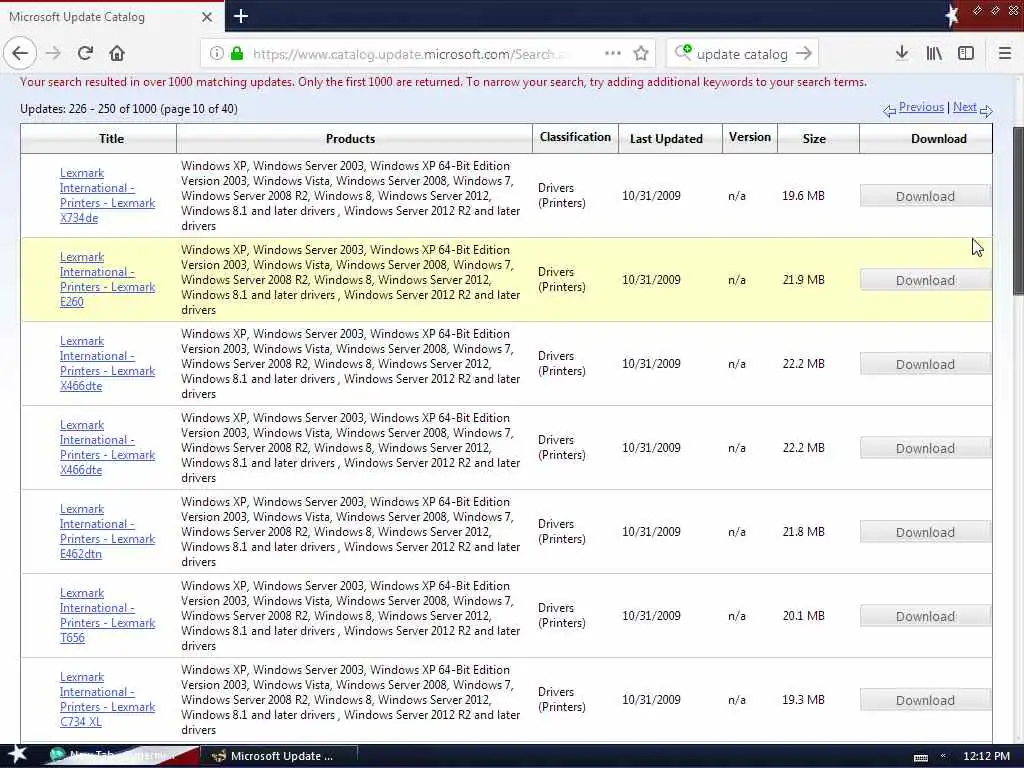Image resolution: width=1024 pixels, height=768 pixels.
Task: Open the Lexmark E260 driver link
Action: click(x=107, y=280)
